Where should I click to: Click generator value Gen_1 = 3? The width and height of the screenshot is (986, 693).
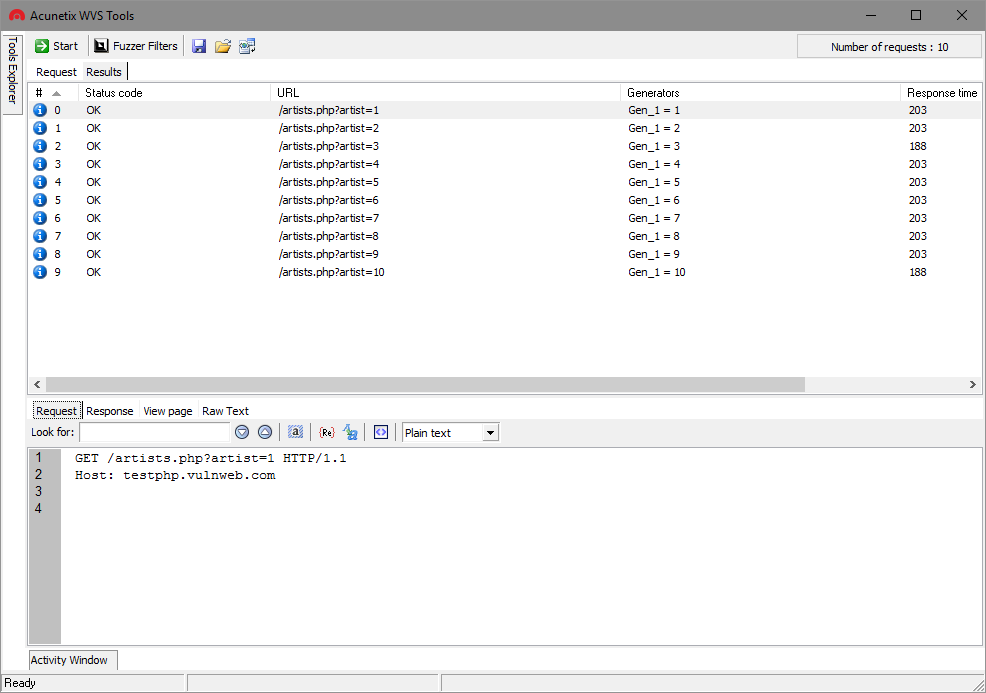click(x=654, y=146)
